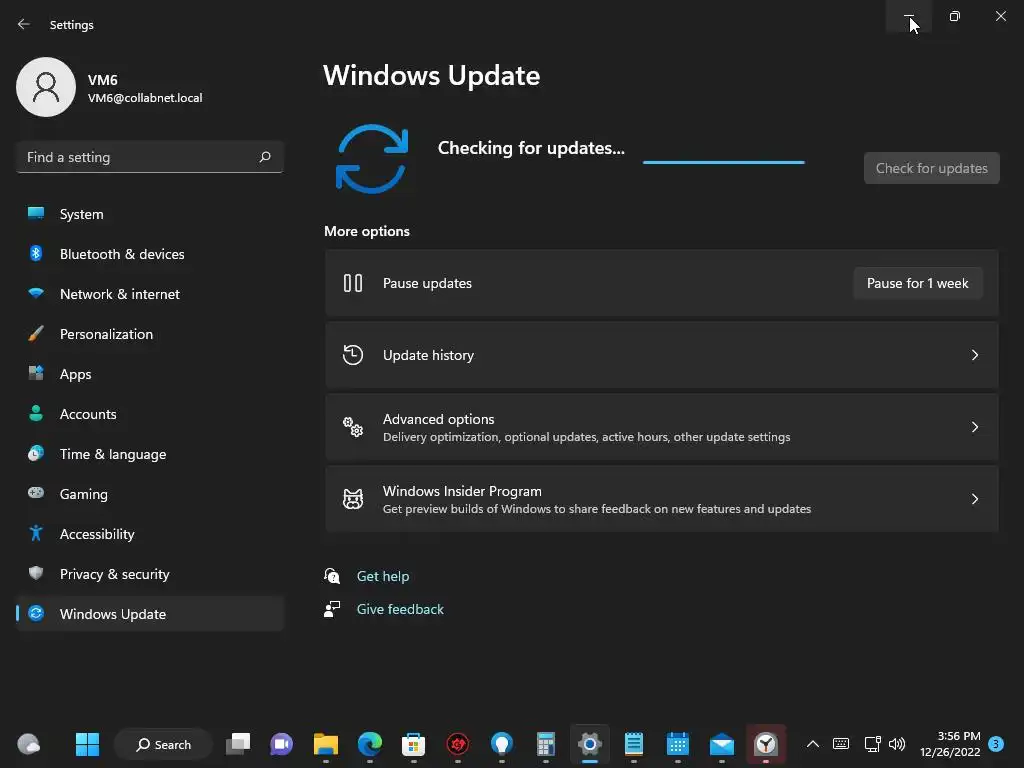The width and height of the screenshot is (1024, 768).
Task: Open Calculator from taskbar
Action: point(545,744)
